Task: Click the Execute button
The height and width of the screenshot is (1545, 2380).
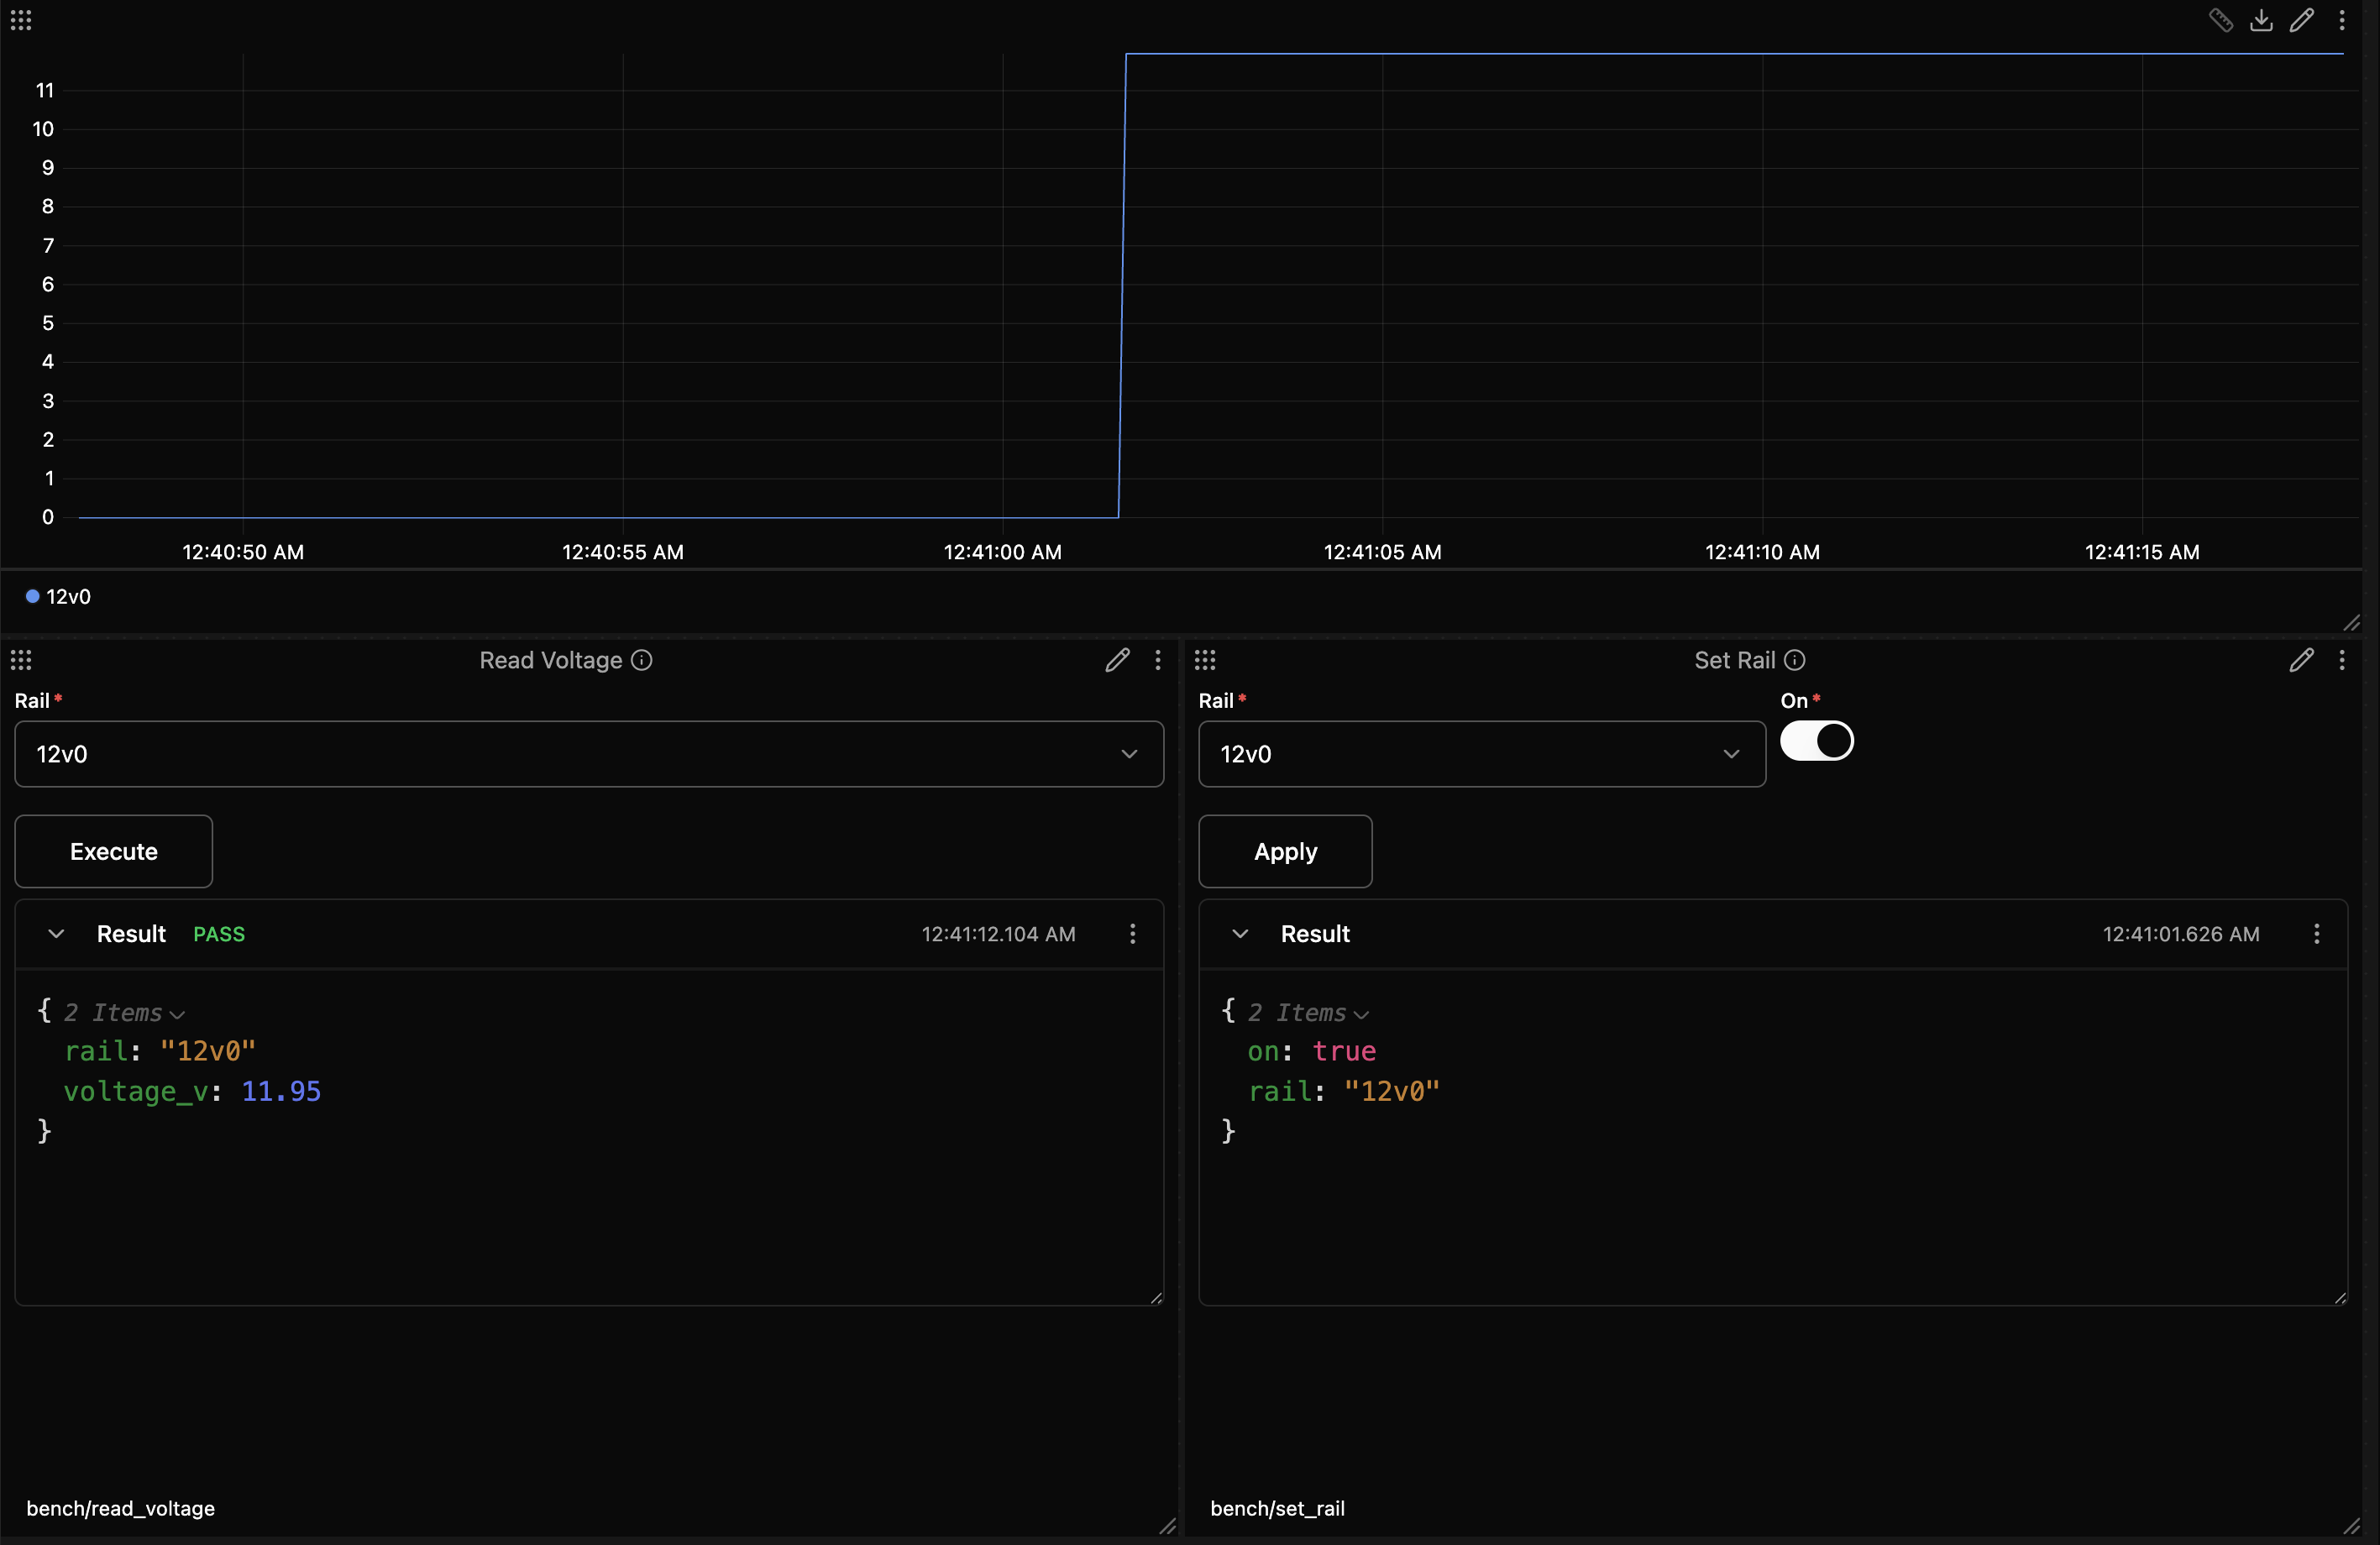Action: (x=114, y=851)
